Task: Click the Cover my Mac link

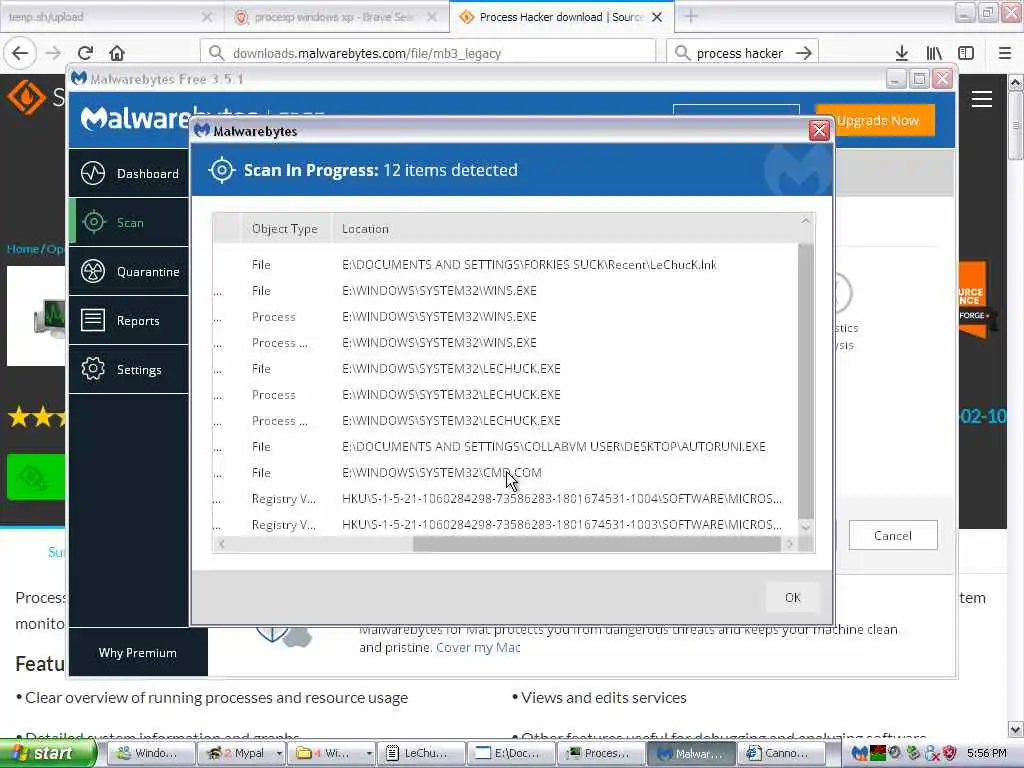Action: tap(478, 647)
